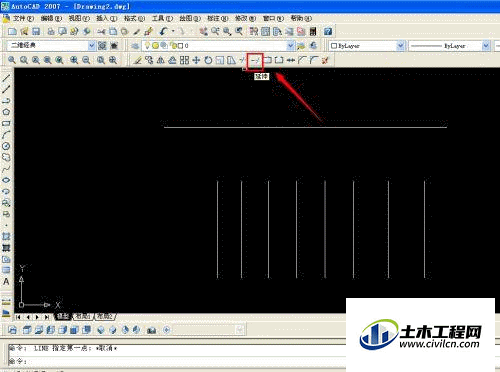Screen dimensions: 500x372
Task: Click the first-tab navigation arrow
Action: click(18, 317)
